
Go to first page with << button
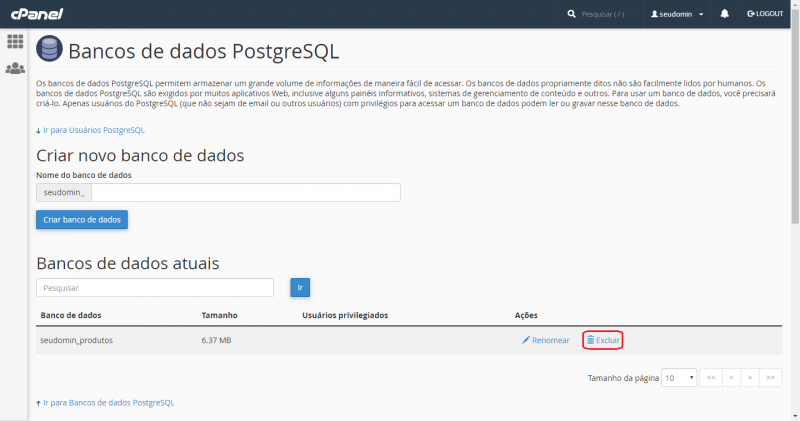pyautogui.click(x=711, y=378)
